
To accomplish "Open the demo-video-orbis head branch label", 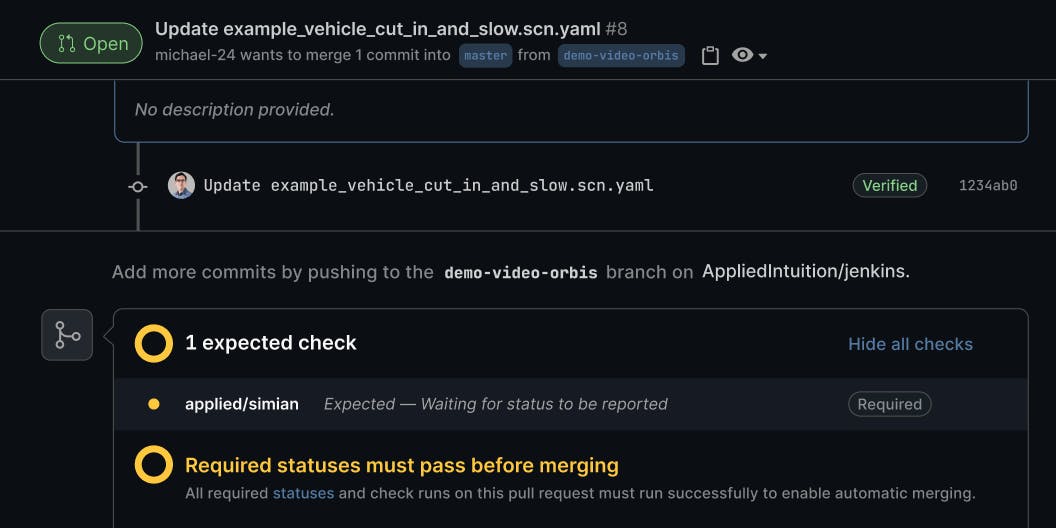I will [621, 56].
